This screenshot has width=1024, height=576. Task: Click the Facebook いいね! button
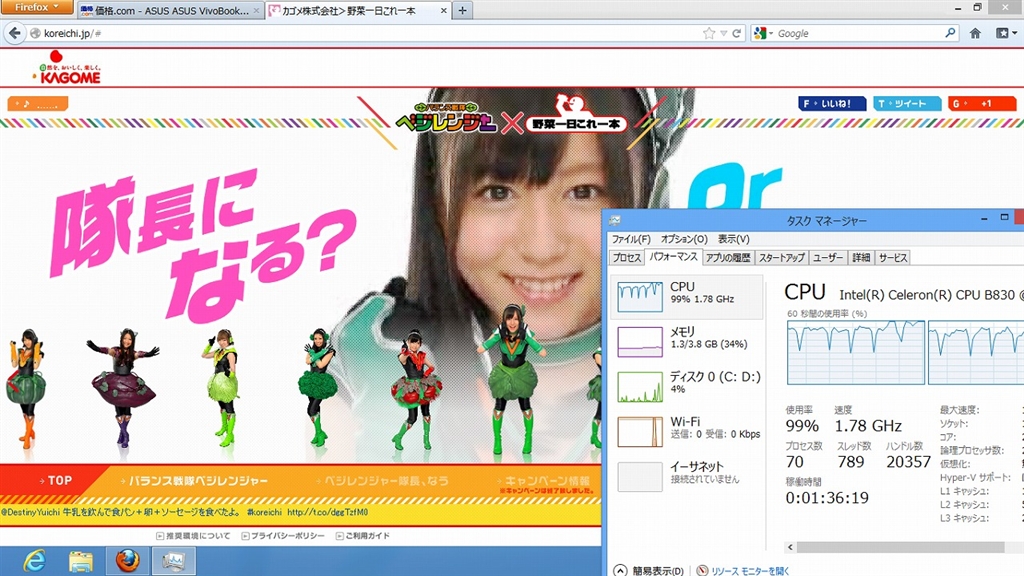831,103
